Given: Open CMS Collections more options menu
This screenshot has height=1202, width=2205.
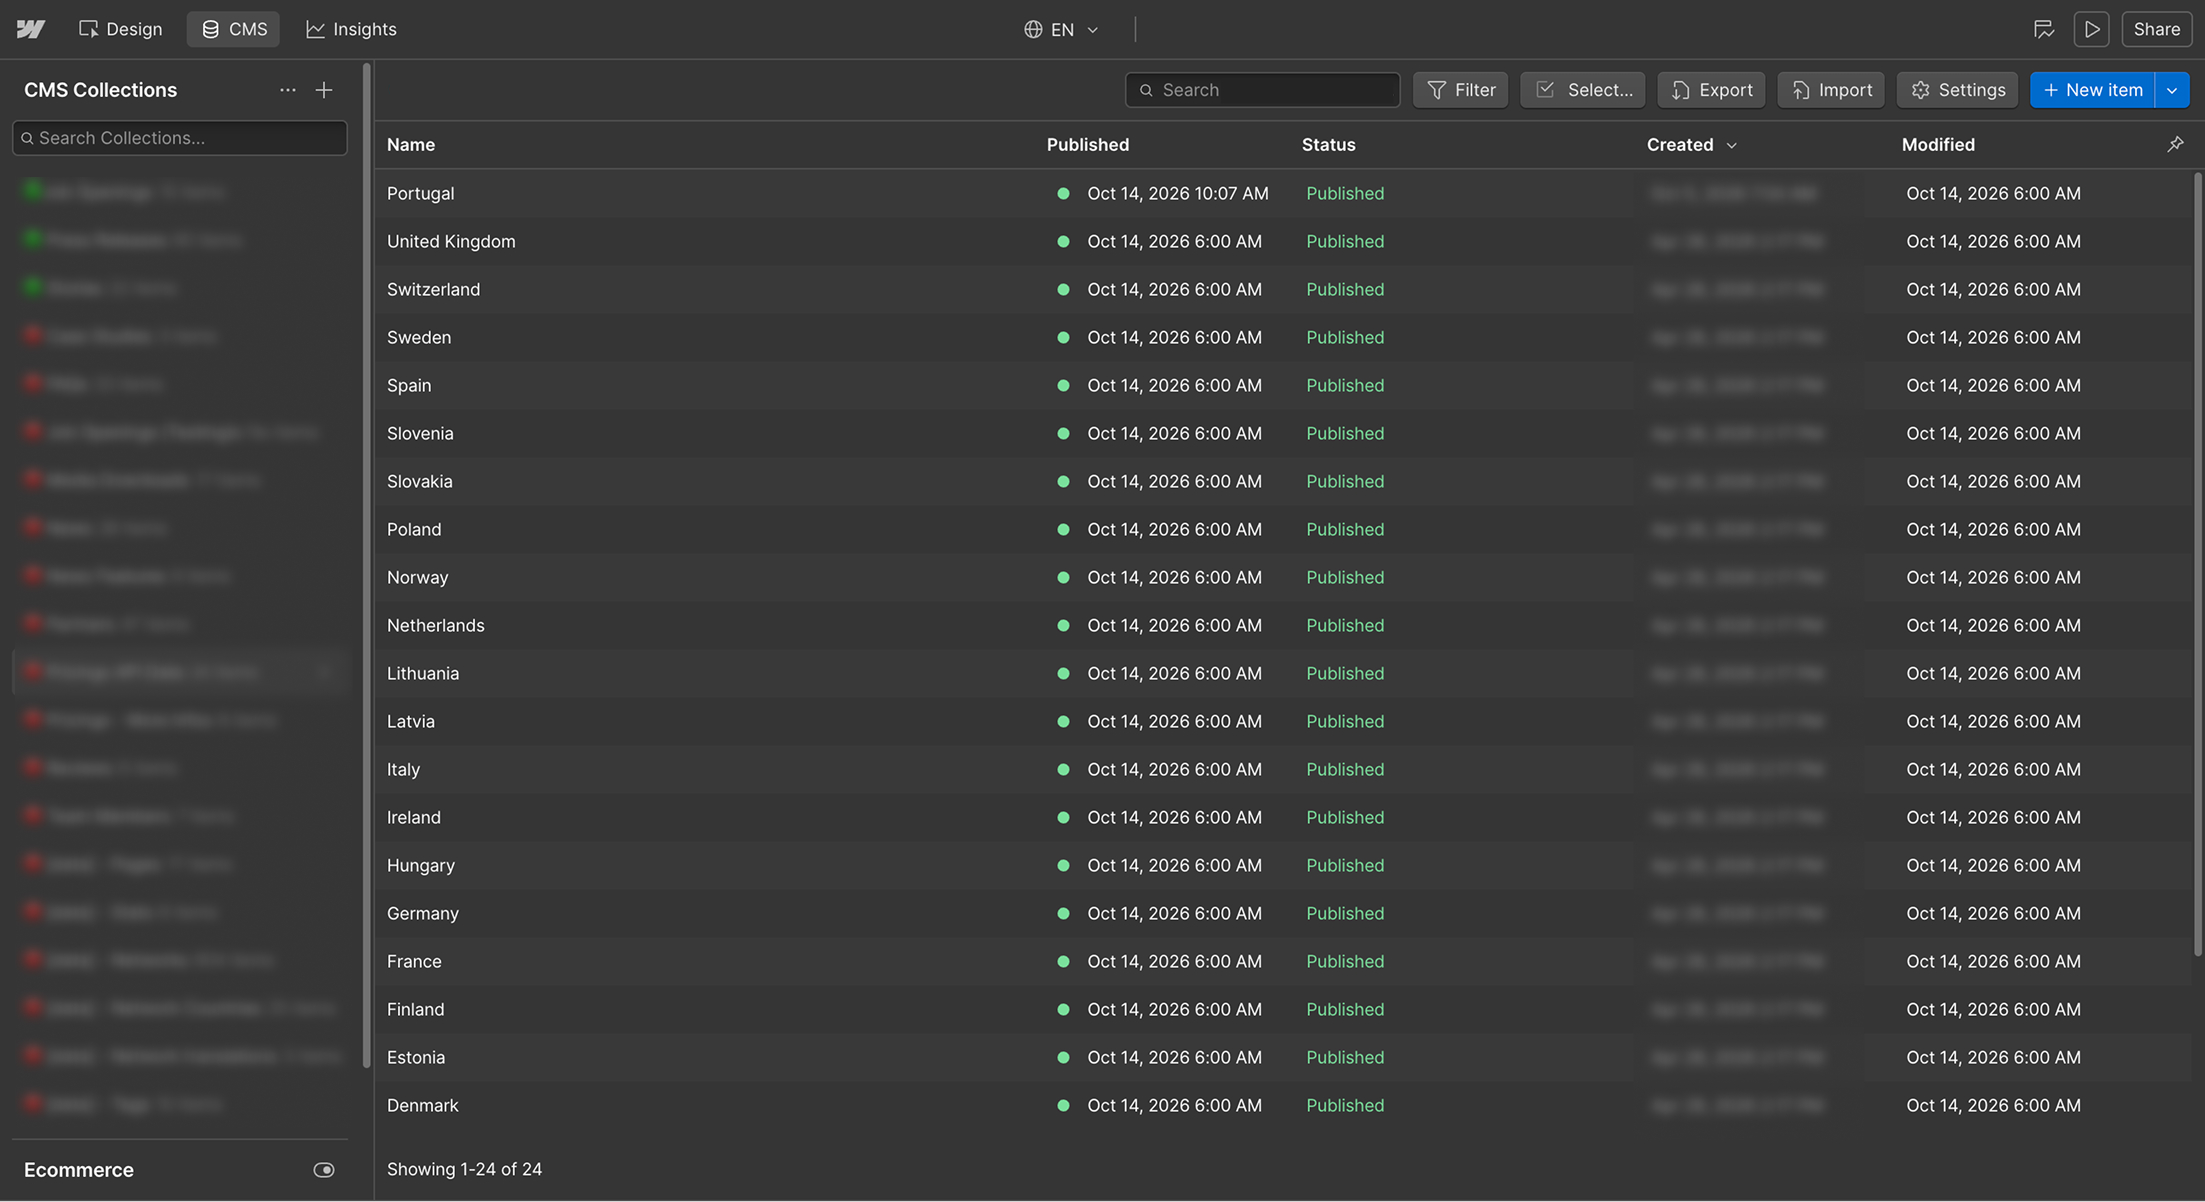Looking at the screenshot, I should click(288, 90).
